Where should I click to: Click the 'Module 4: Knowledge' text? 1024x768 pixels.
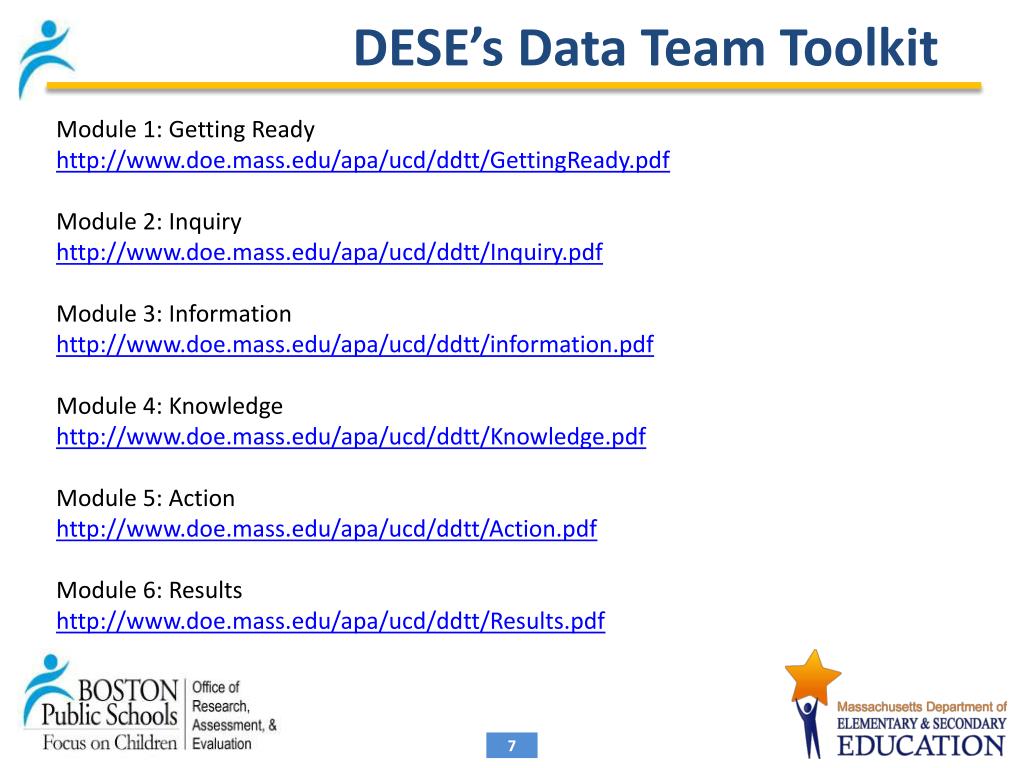(x=170, y=406)
